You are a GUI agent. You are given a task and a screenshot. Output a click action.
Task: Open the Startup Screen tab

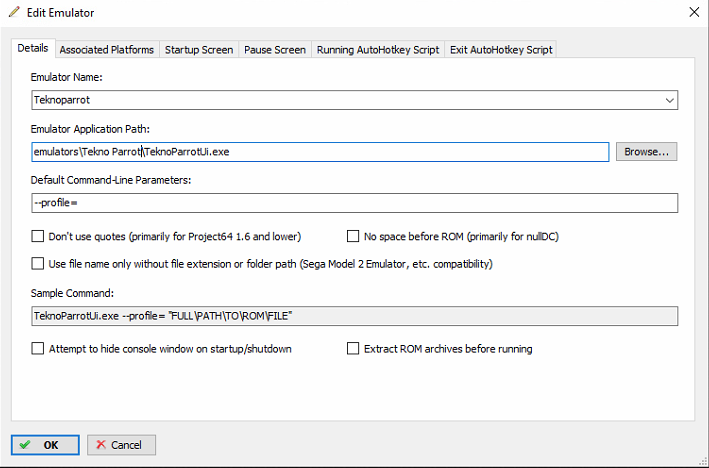pyautogui.click(x=199, y=50)
